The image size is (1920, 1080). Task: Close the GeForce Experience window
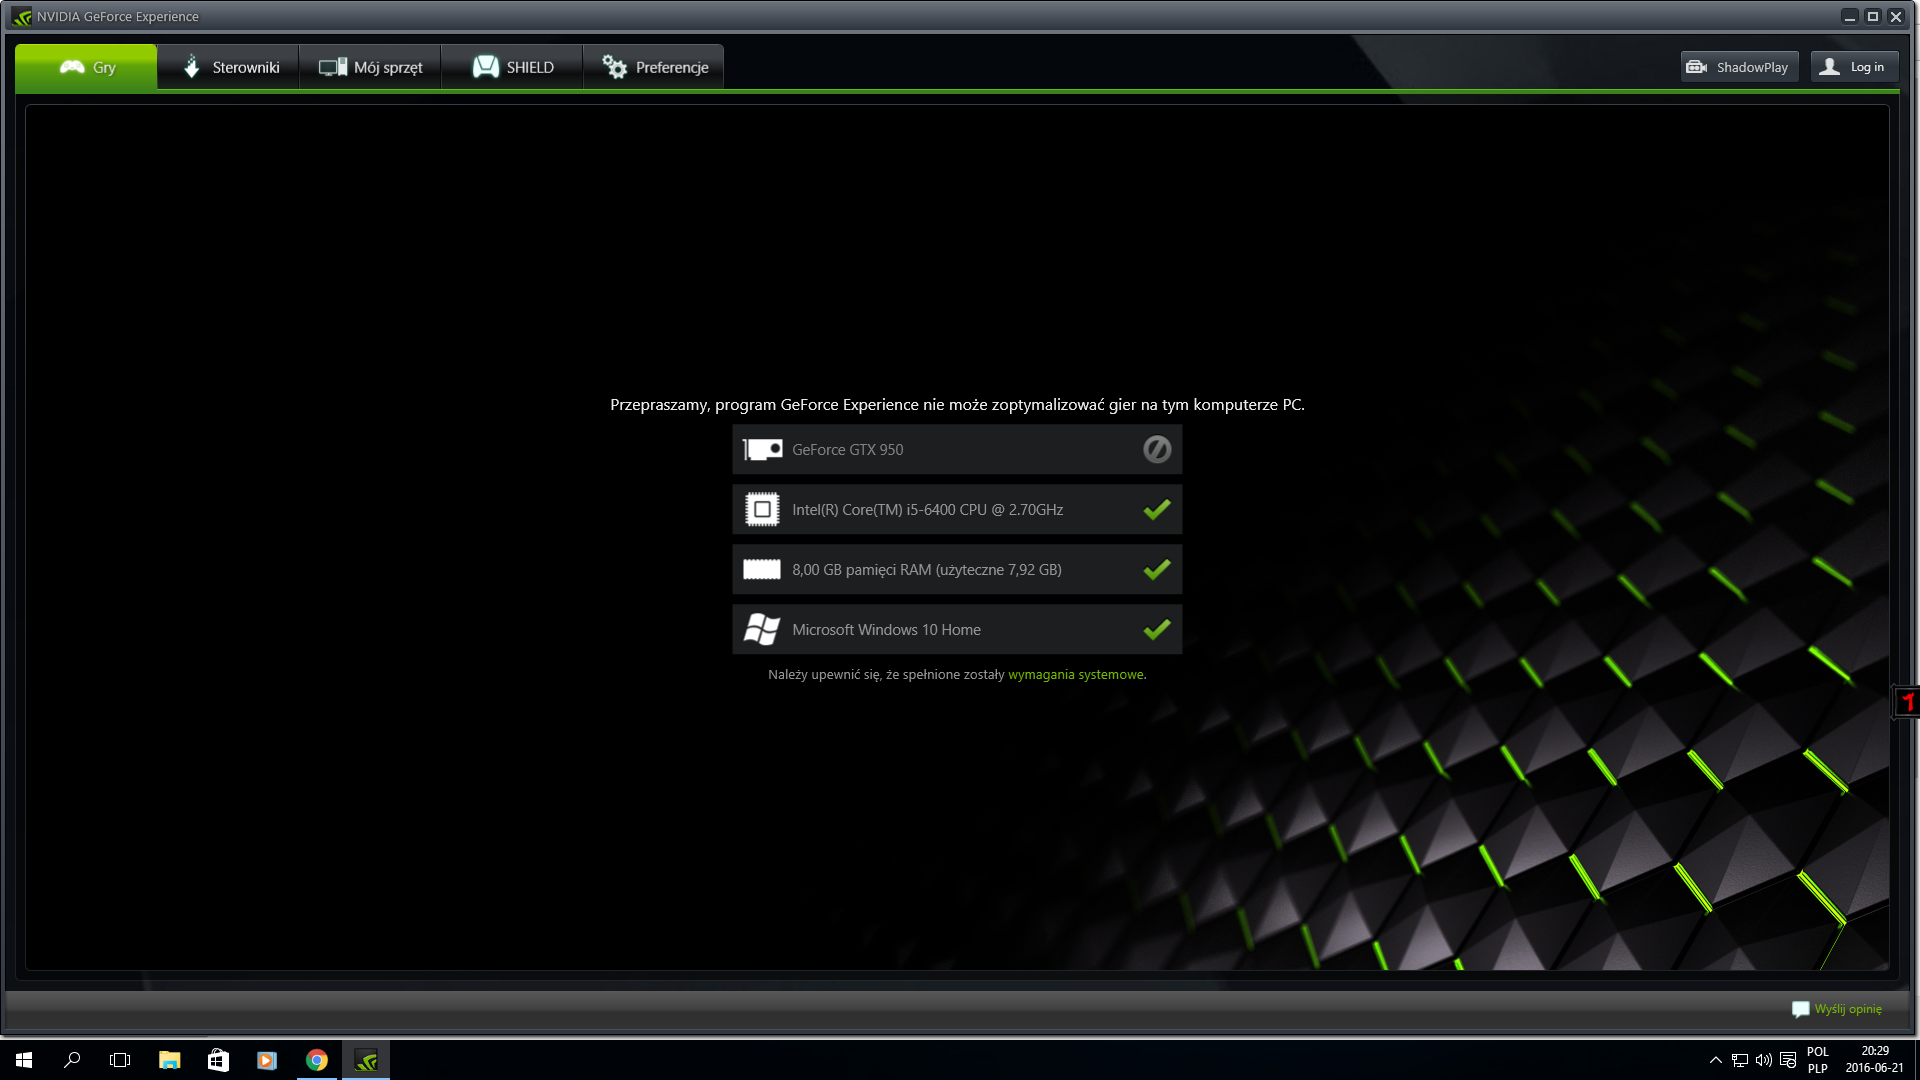1896,16
